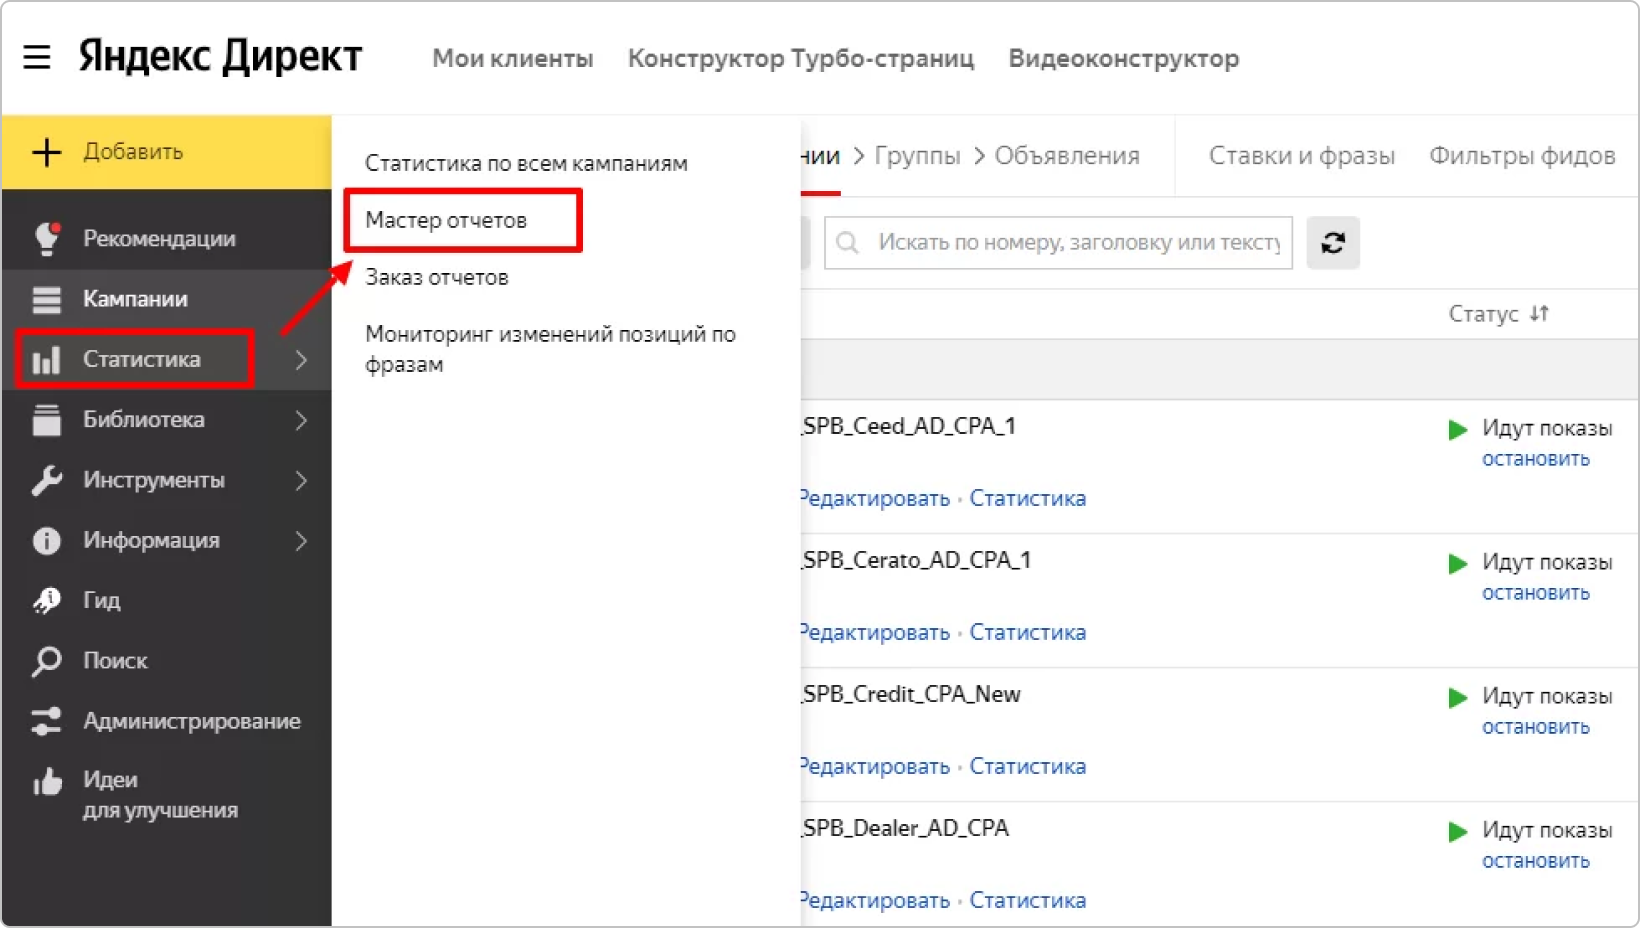Switch to Ставки и фразы tab

[1301, 156]
